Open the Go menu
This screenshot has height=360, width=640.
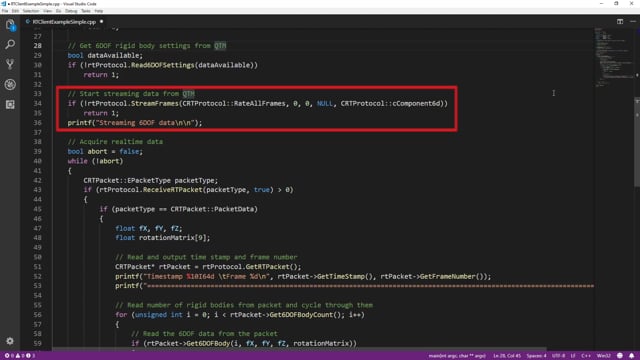click(58, 11)
